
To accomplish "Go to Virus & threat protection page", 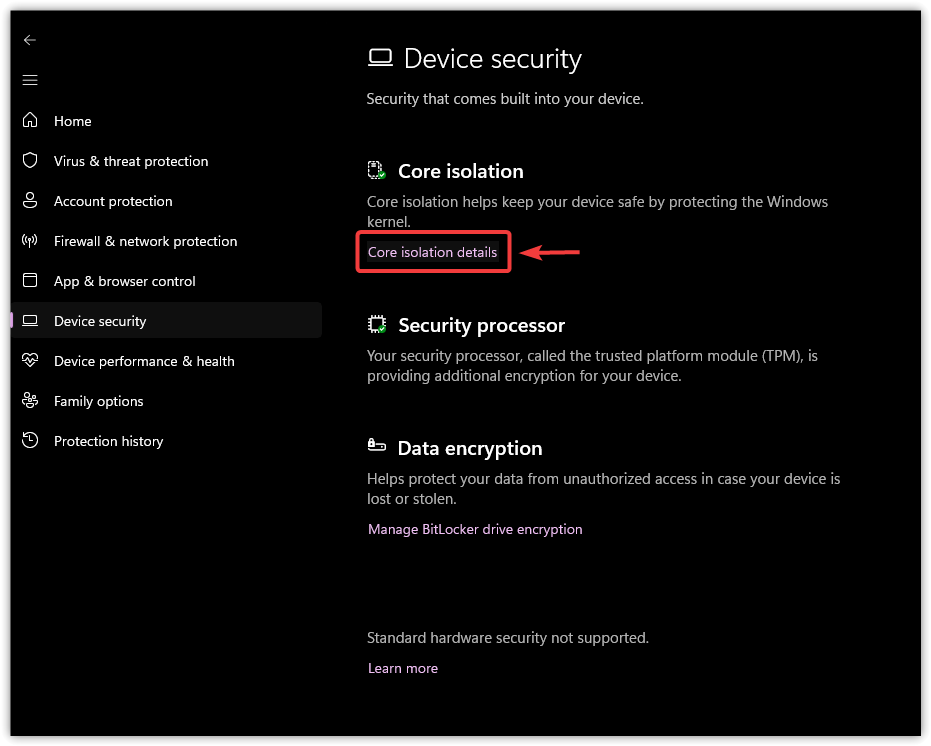I will (131, 161).
